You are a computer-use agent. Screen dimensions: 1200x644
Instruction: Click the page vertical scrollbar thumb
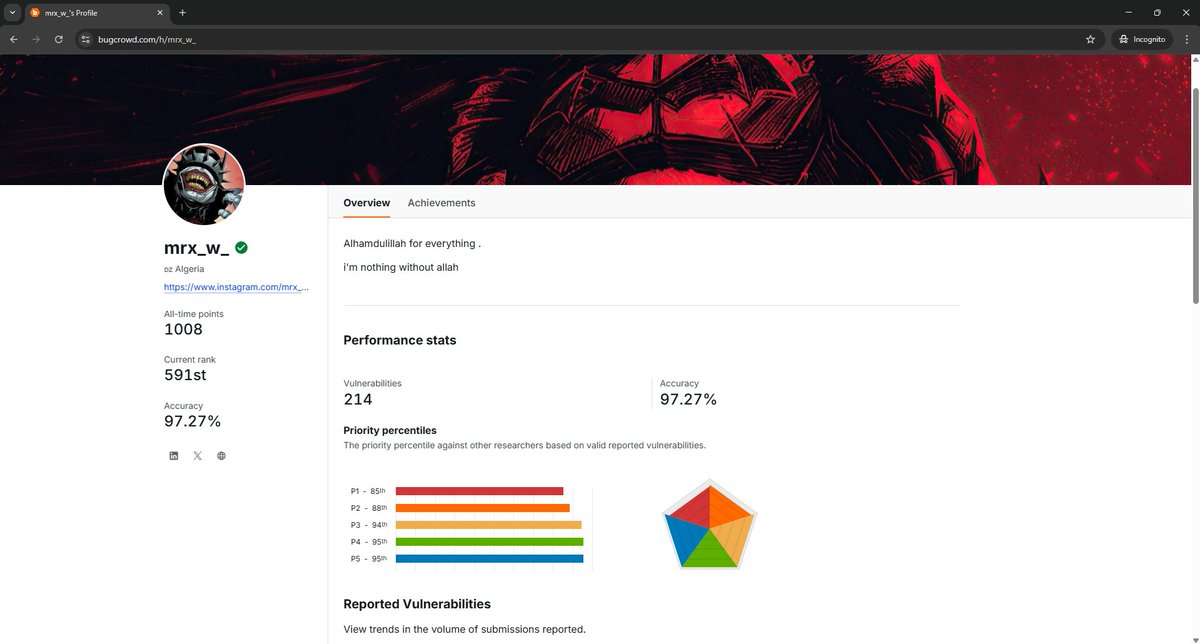[x=1195, y=195]
